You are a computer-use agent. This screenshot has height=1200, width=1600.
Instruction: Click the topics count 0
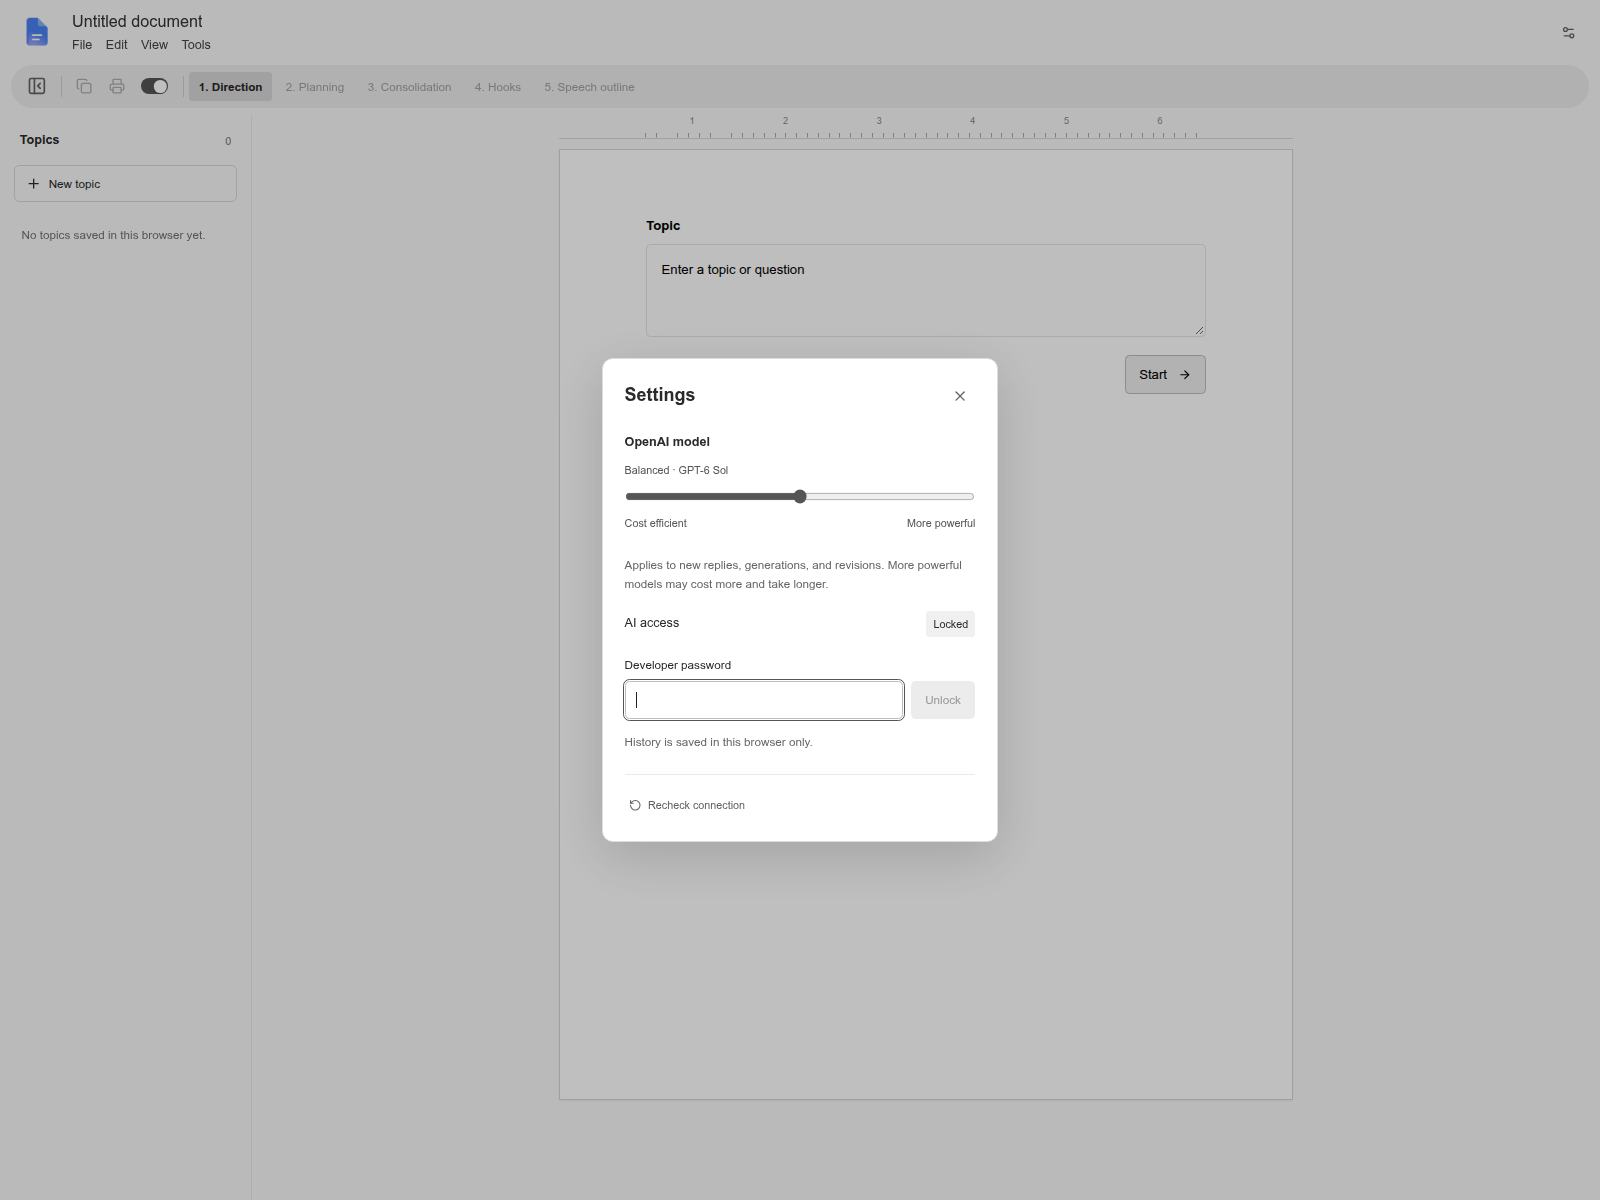pyautogui.click(x=228, y=141)
